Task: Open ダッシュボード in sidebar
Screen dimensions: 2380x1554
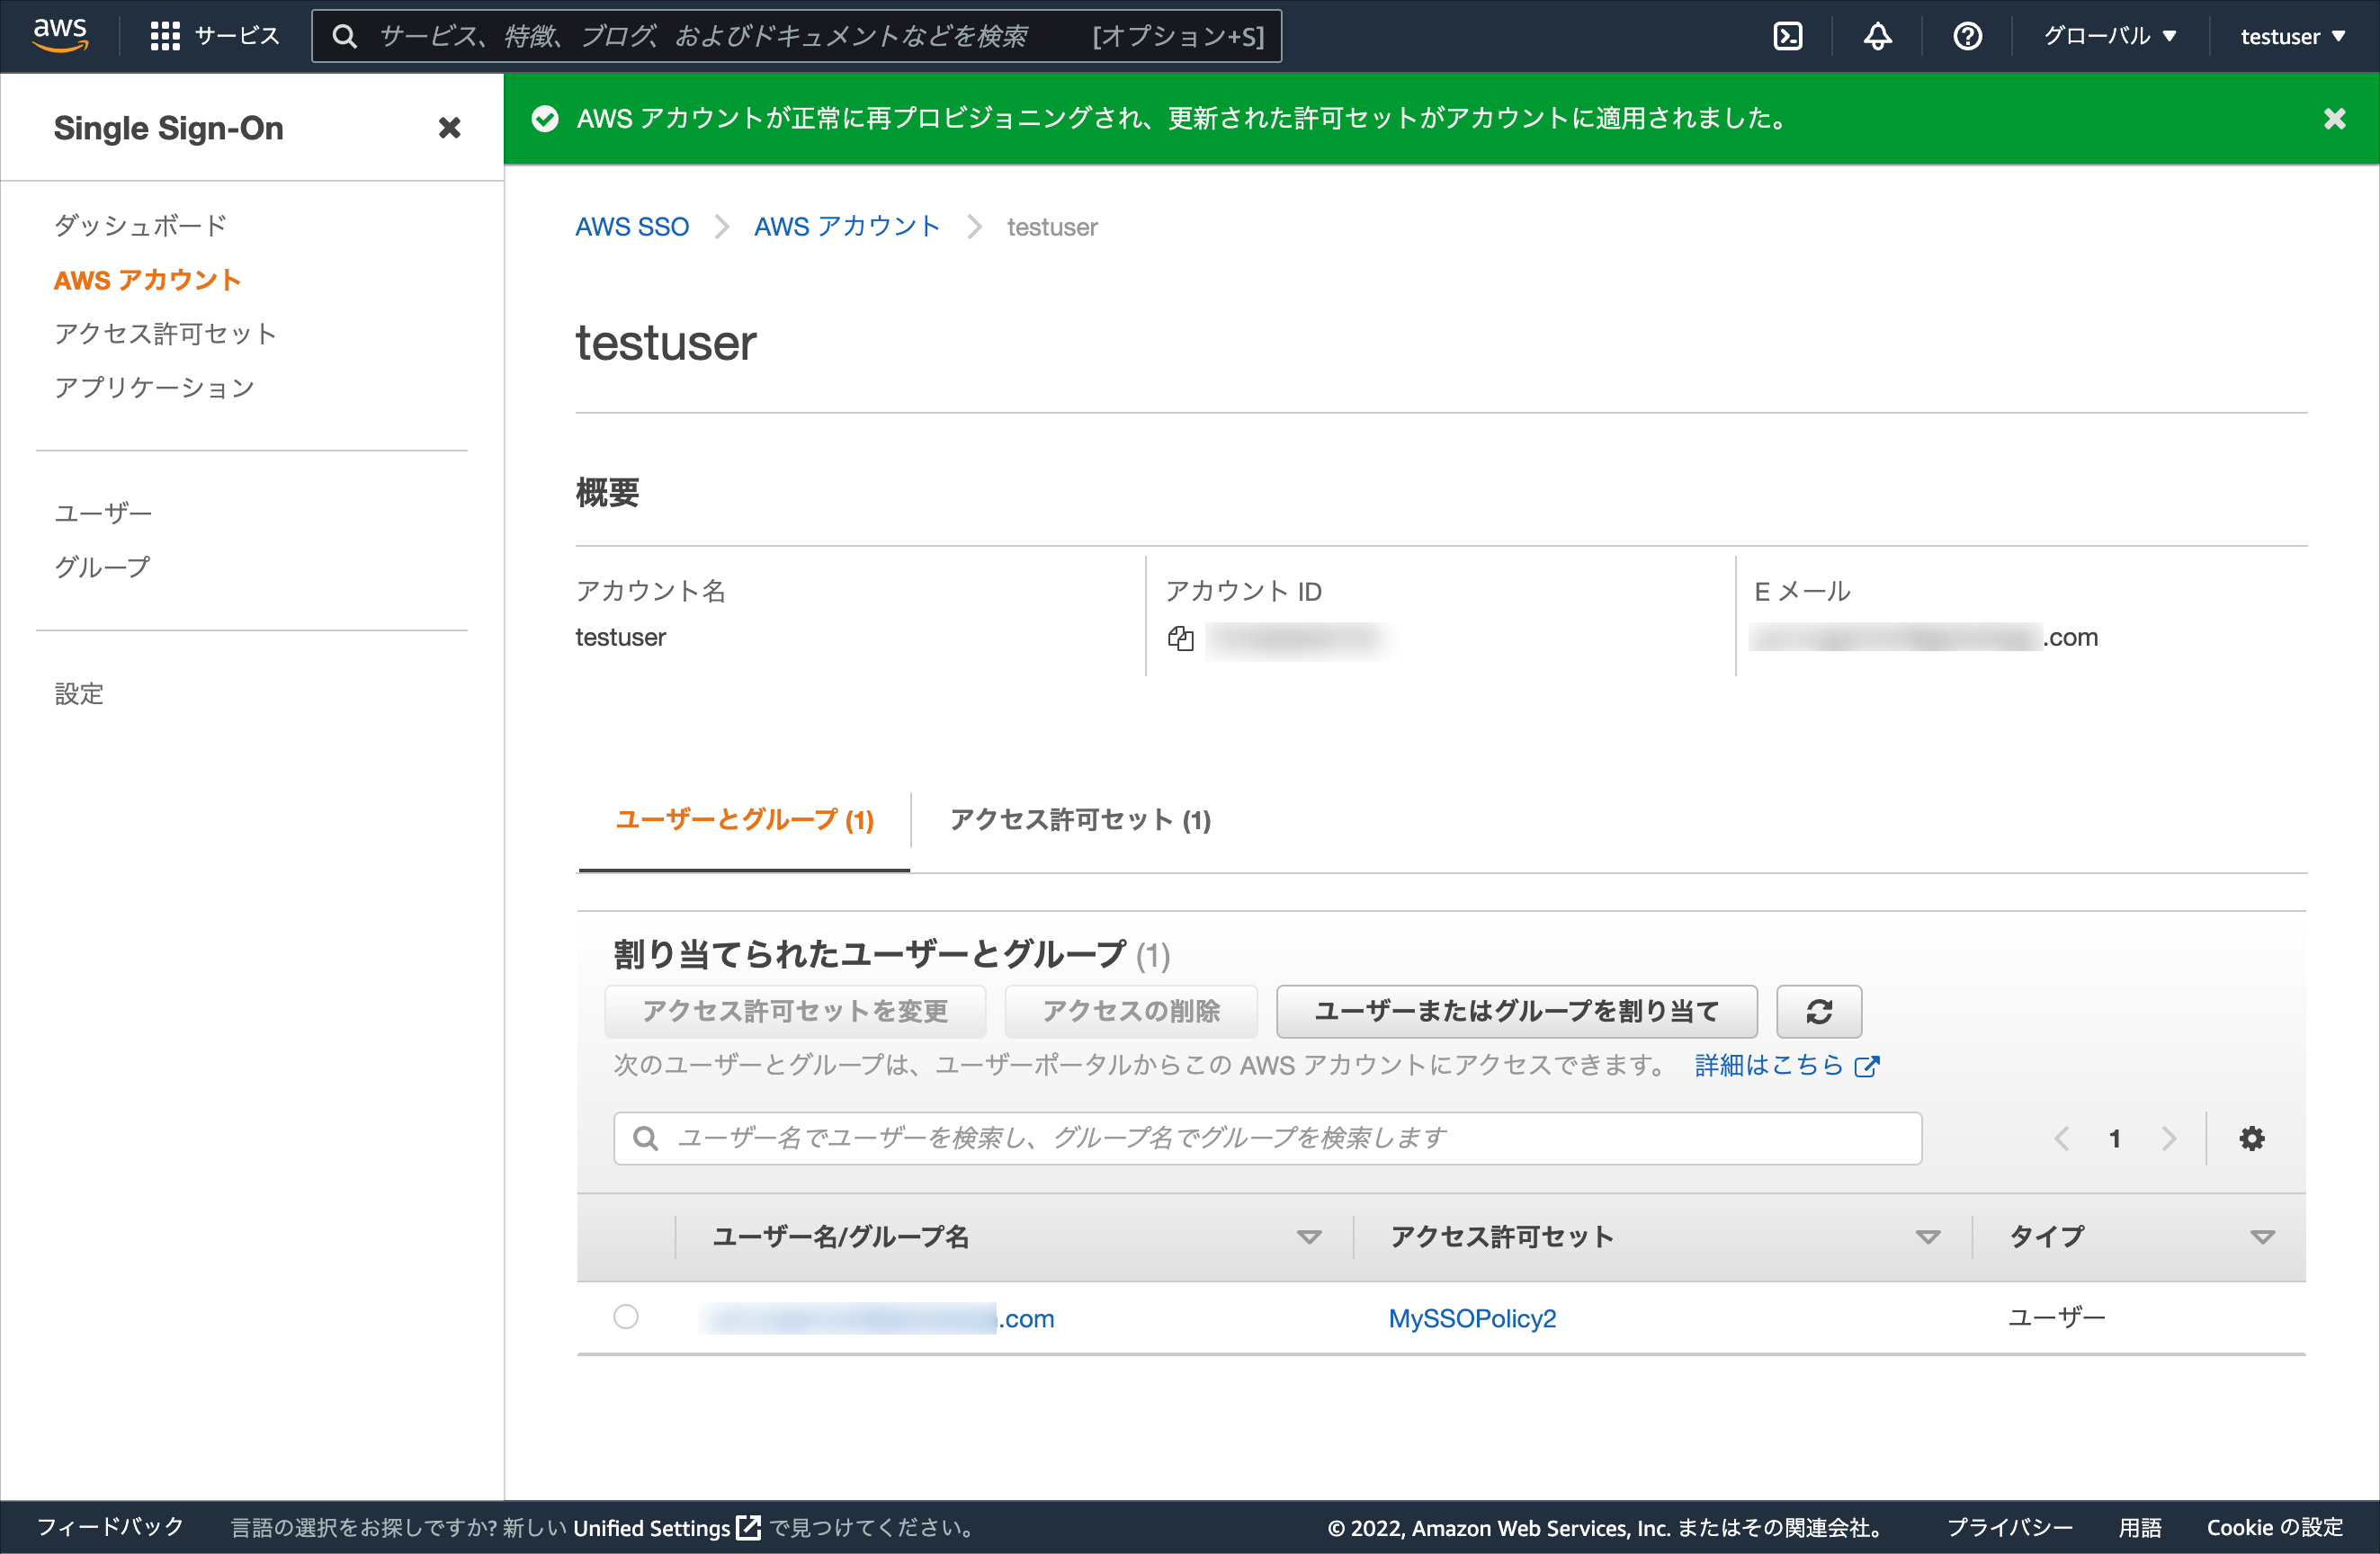Action: coord(141,225)
